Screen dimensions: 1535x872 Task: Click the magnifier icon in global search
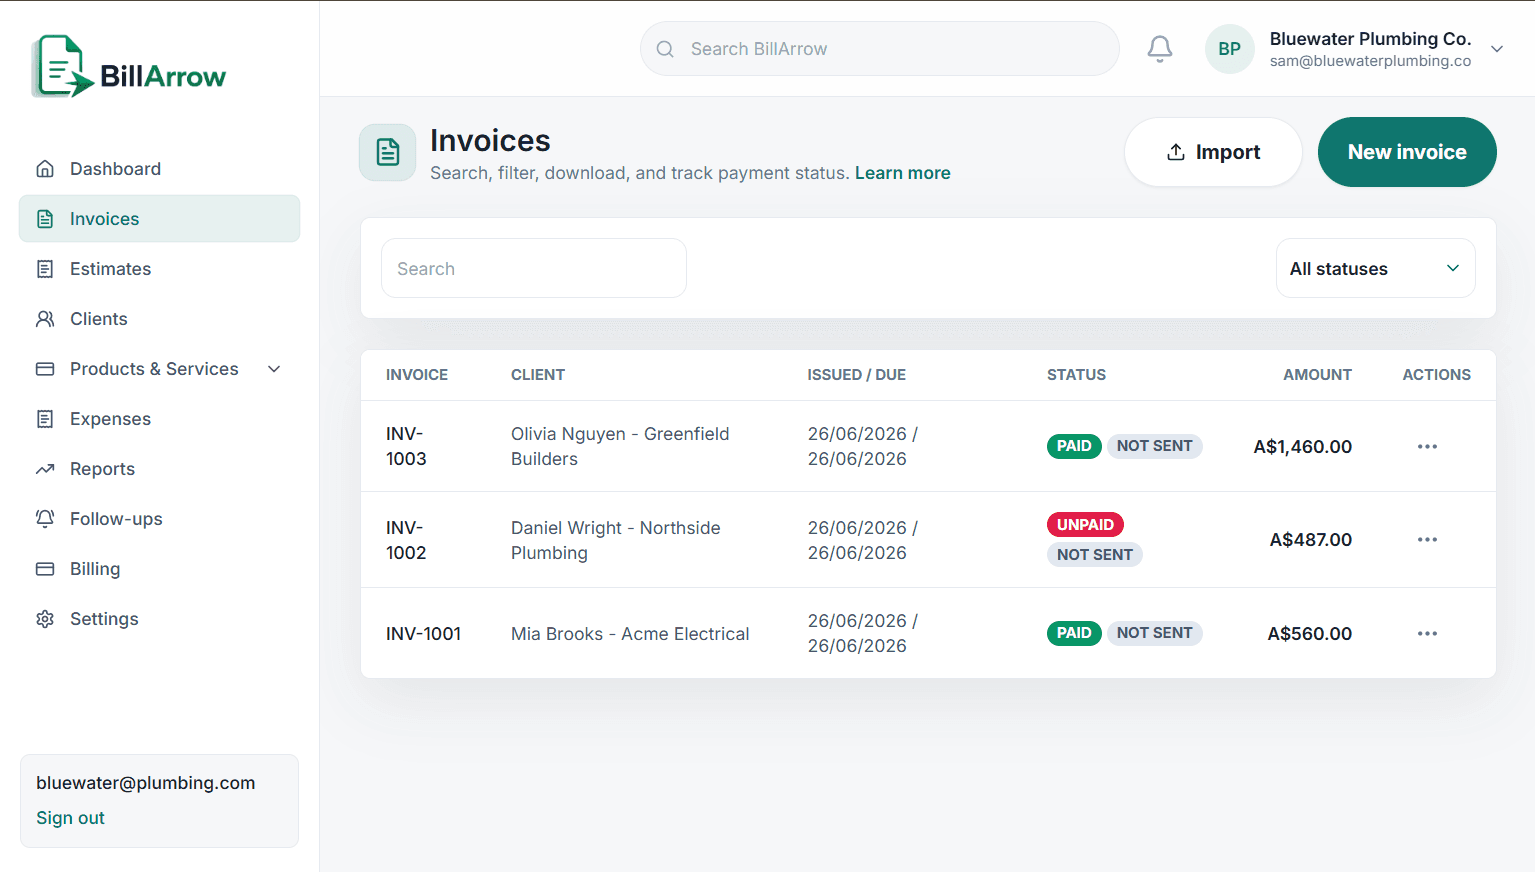[x=665, y=49]
